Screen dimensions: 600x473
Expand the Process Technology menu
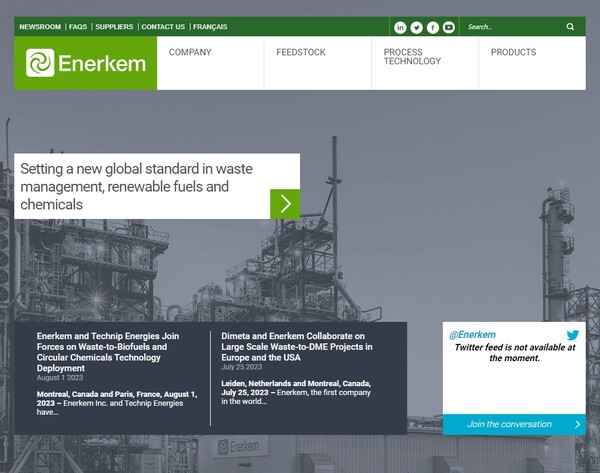[412, 57]
